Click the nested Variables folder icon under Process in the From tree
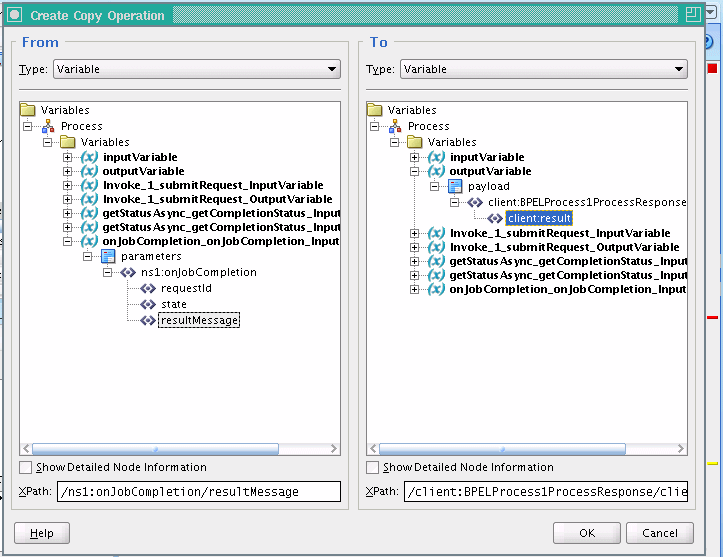This screenshot has height=557, width=723. (x=68, y=142)
